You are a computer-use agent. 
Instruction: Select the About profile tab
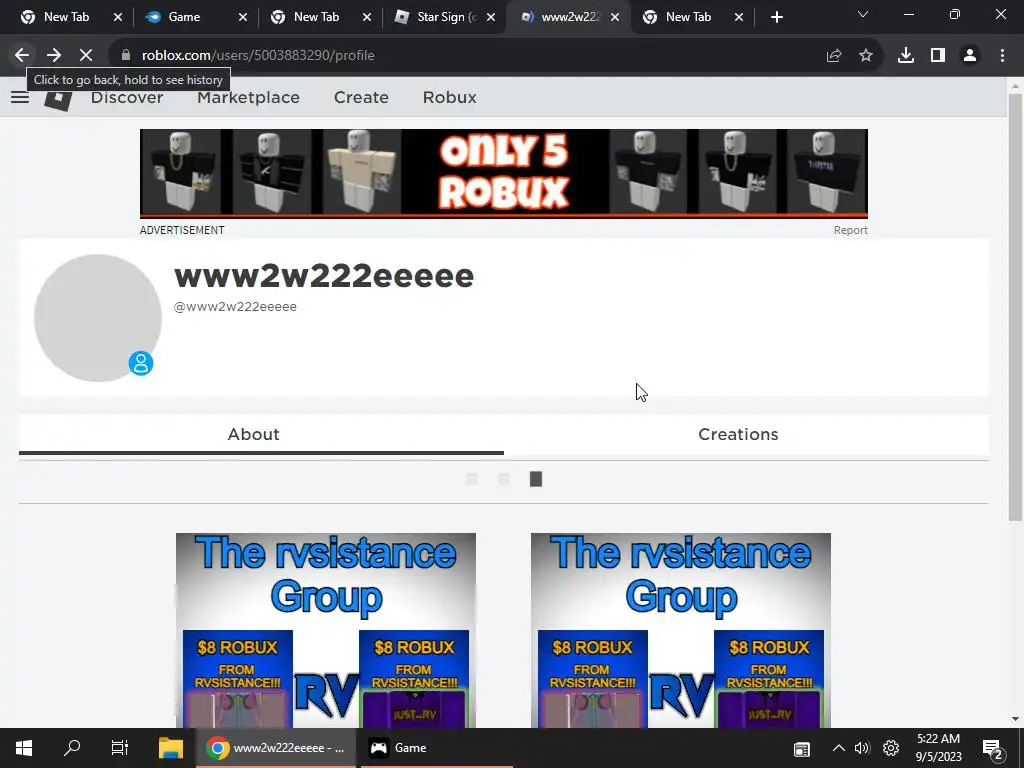pos(253,434)
